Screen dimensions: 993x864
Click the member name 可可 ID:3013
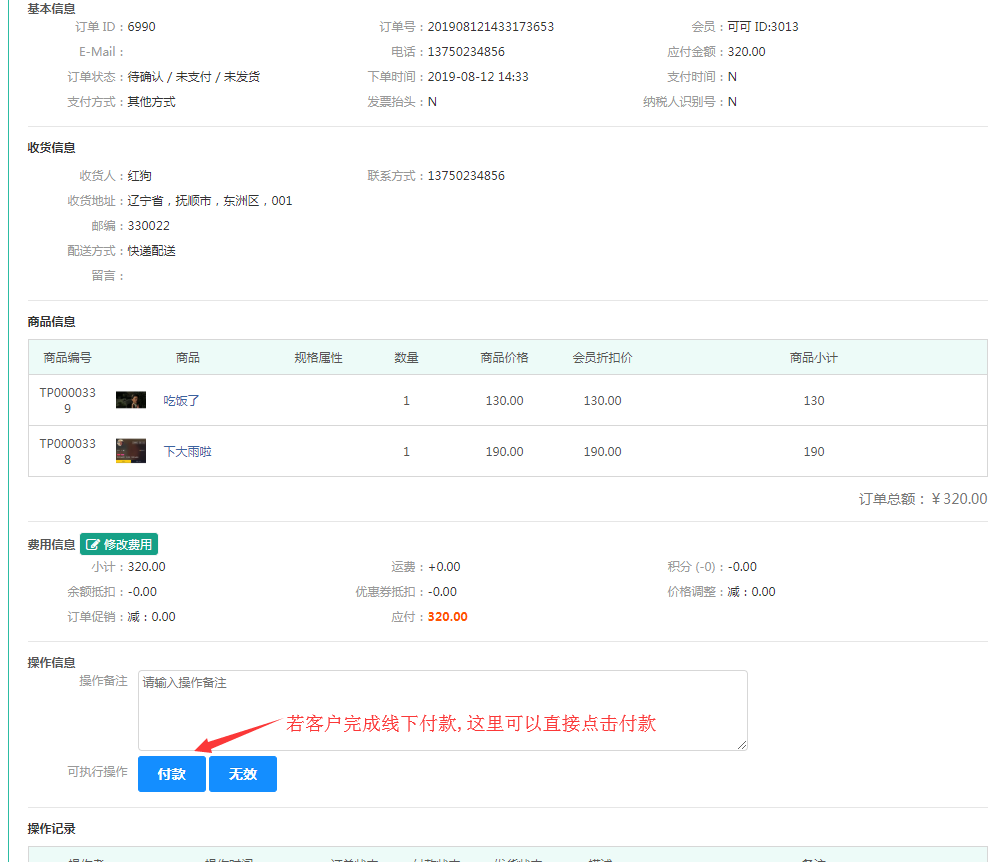point(763,27)
